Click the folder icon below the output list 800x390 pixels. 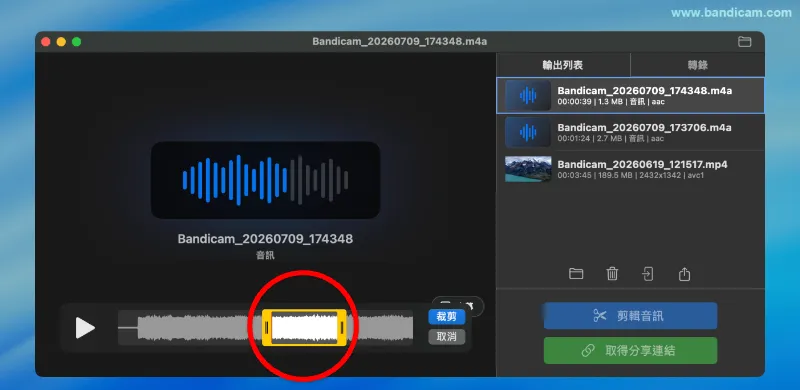pyautogui.click(x=576, y=274)
